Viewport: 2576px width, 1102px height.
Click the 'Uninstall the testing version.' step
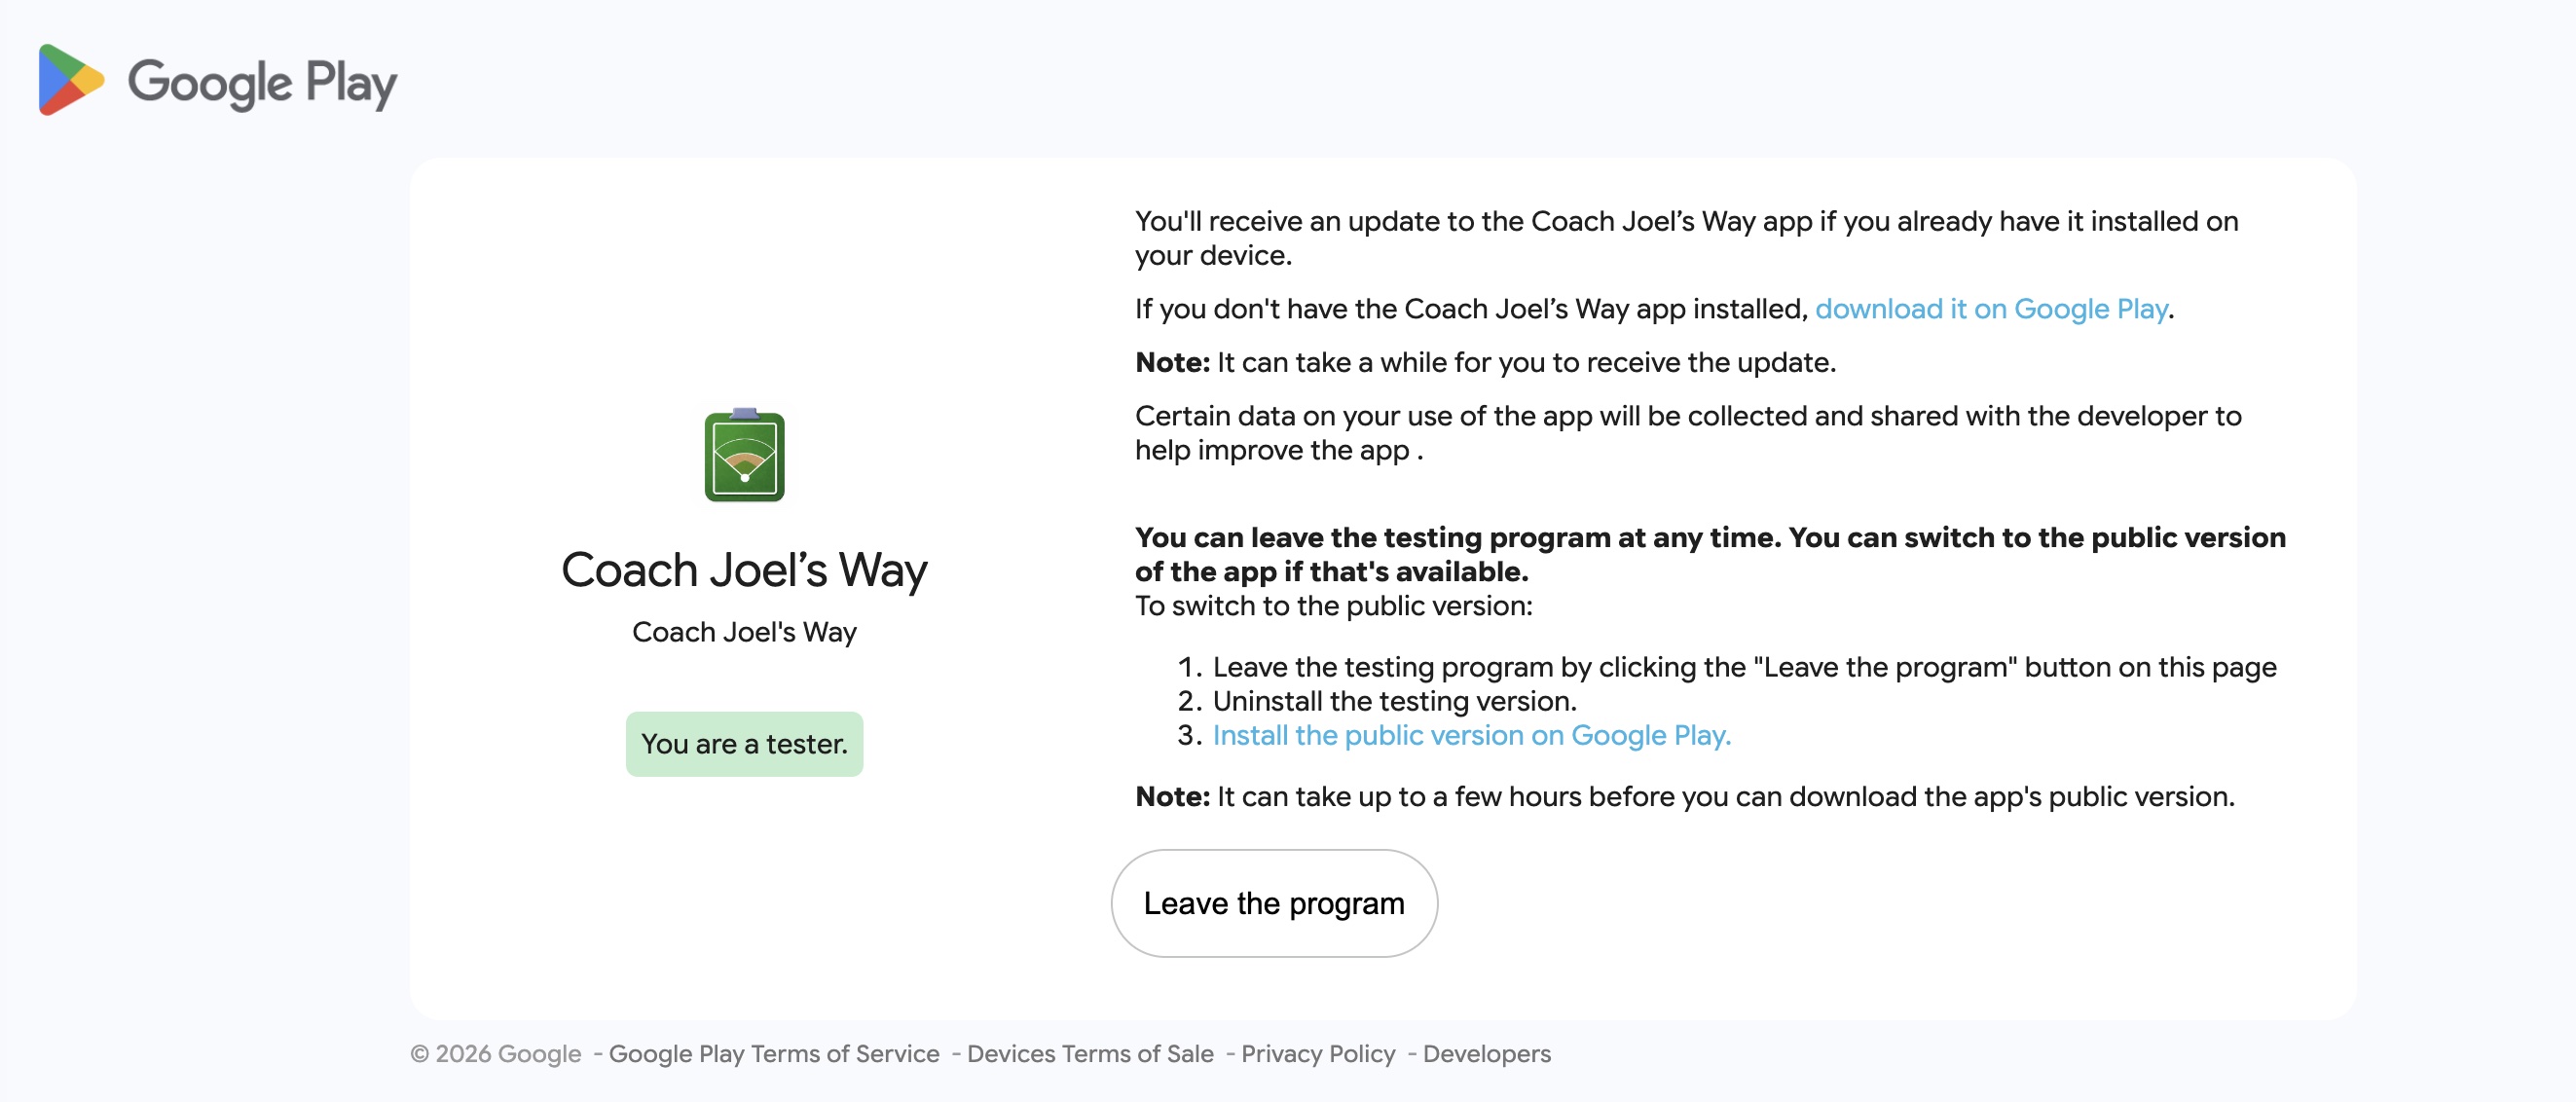pyautogui.click(x=1394, y=701)
